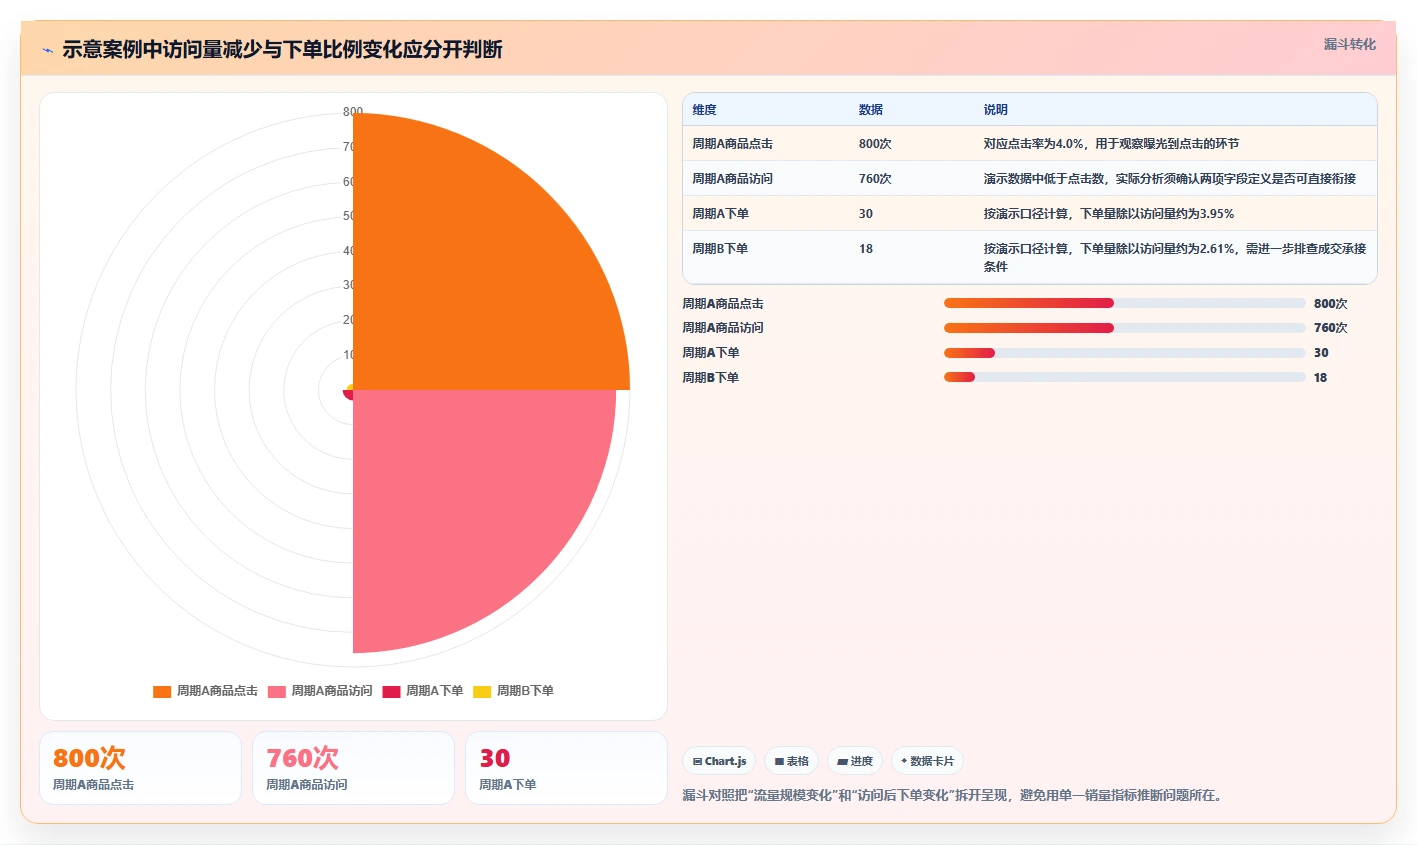This screenshot has width=1417, height=845.
Task: Click the 800 axis label on chart
Action: click(x=353, y=112)
